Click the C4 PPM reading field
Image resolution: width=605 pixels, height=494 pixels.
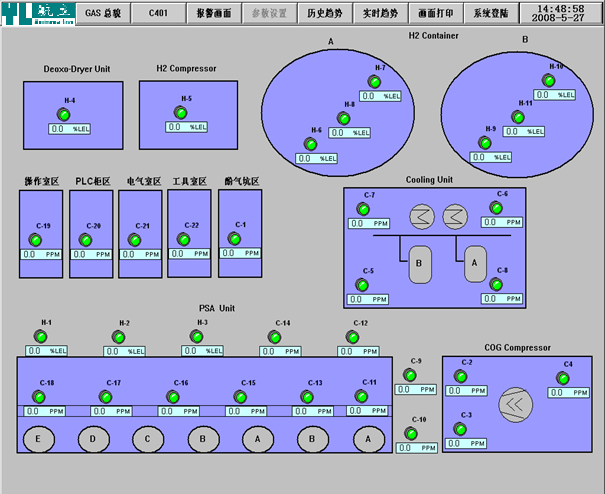pyautogui.click(x=566, y=393)
